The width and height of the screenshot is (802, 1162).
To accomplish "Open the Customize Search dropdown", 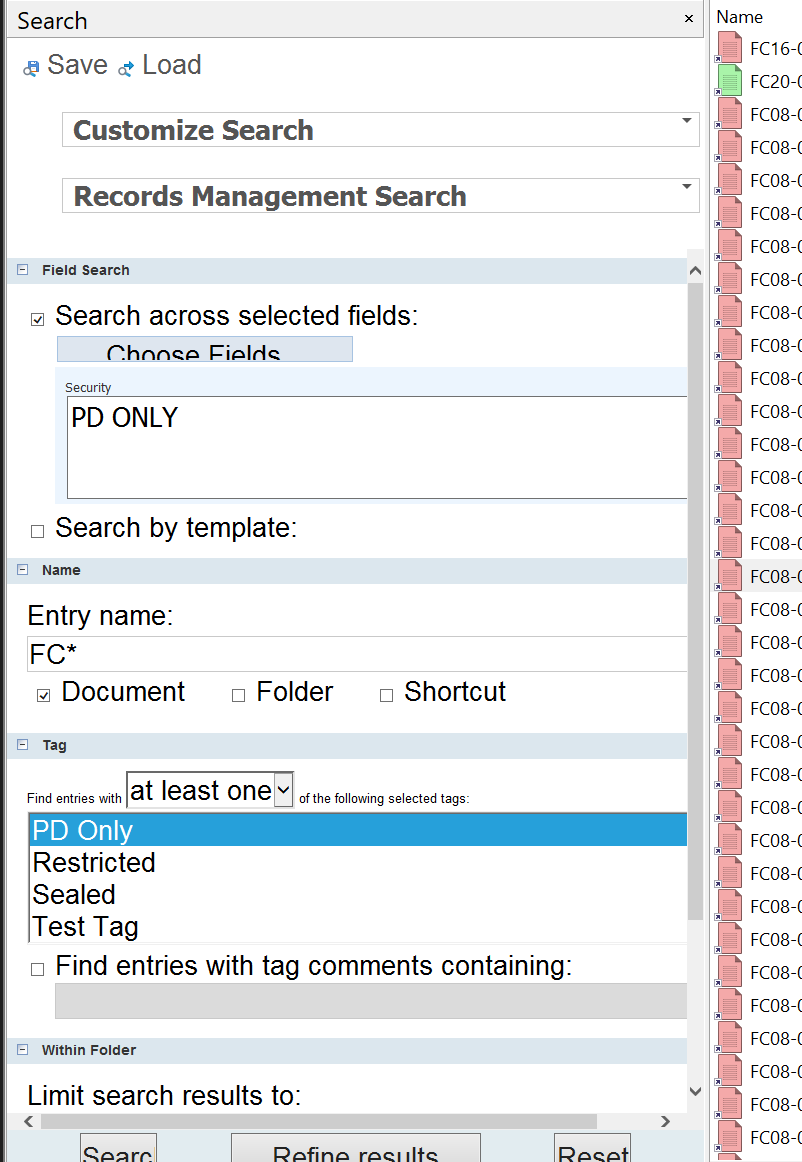I will [686, 122].
